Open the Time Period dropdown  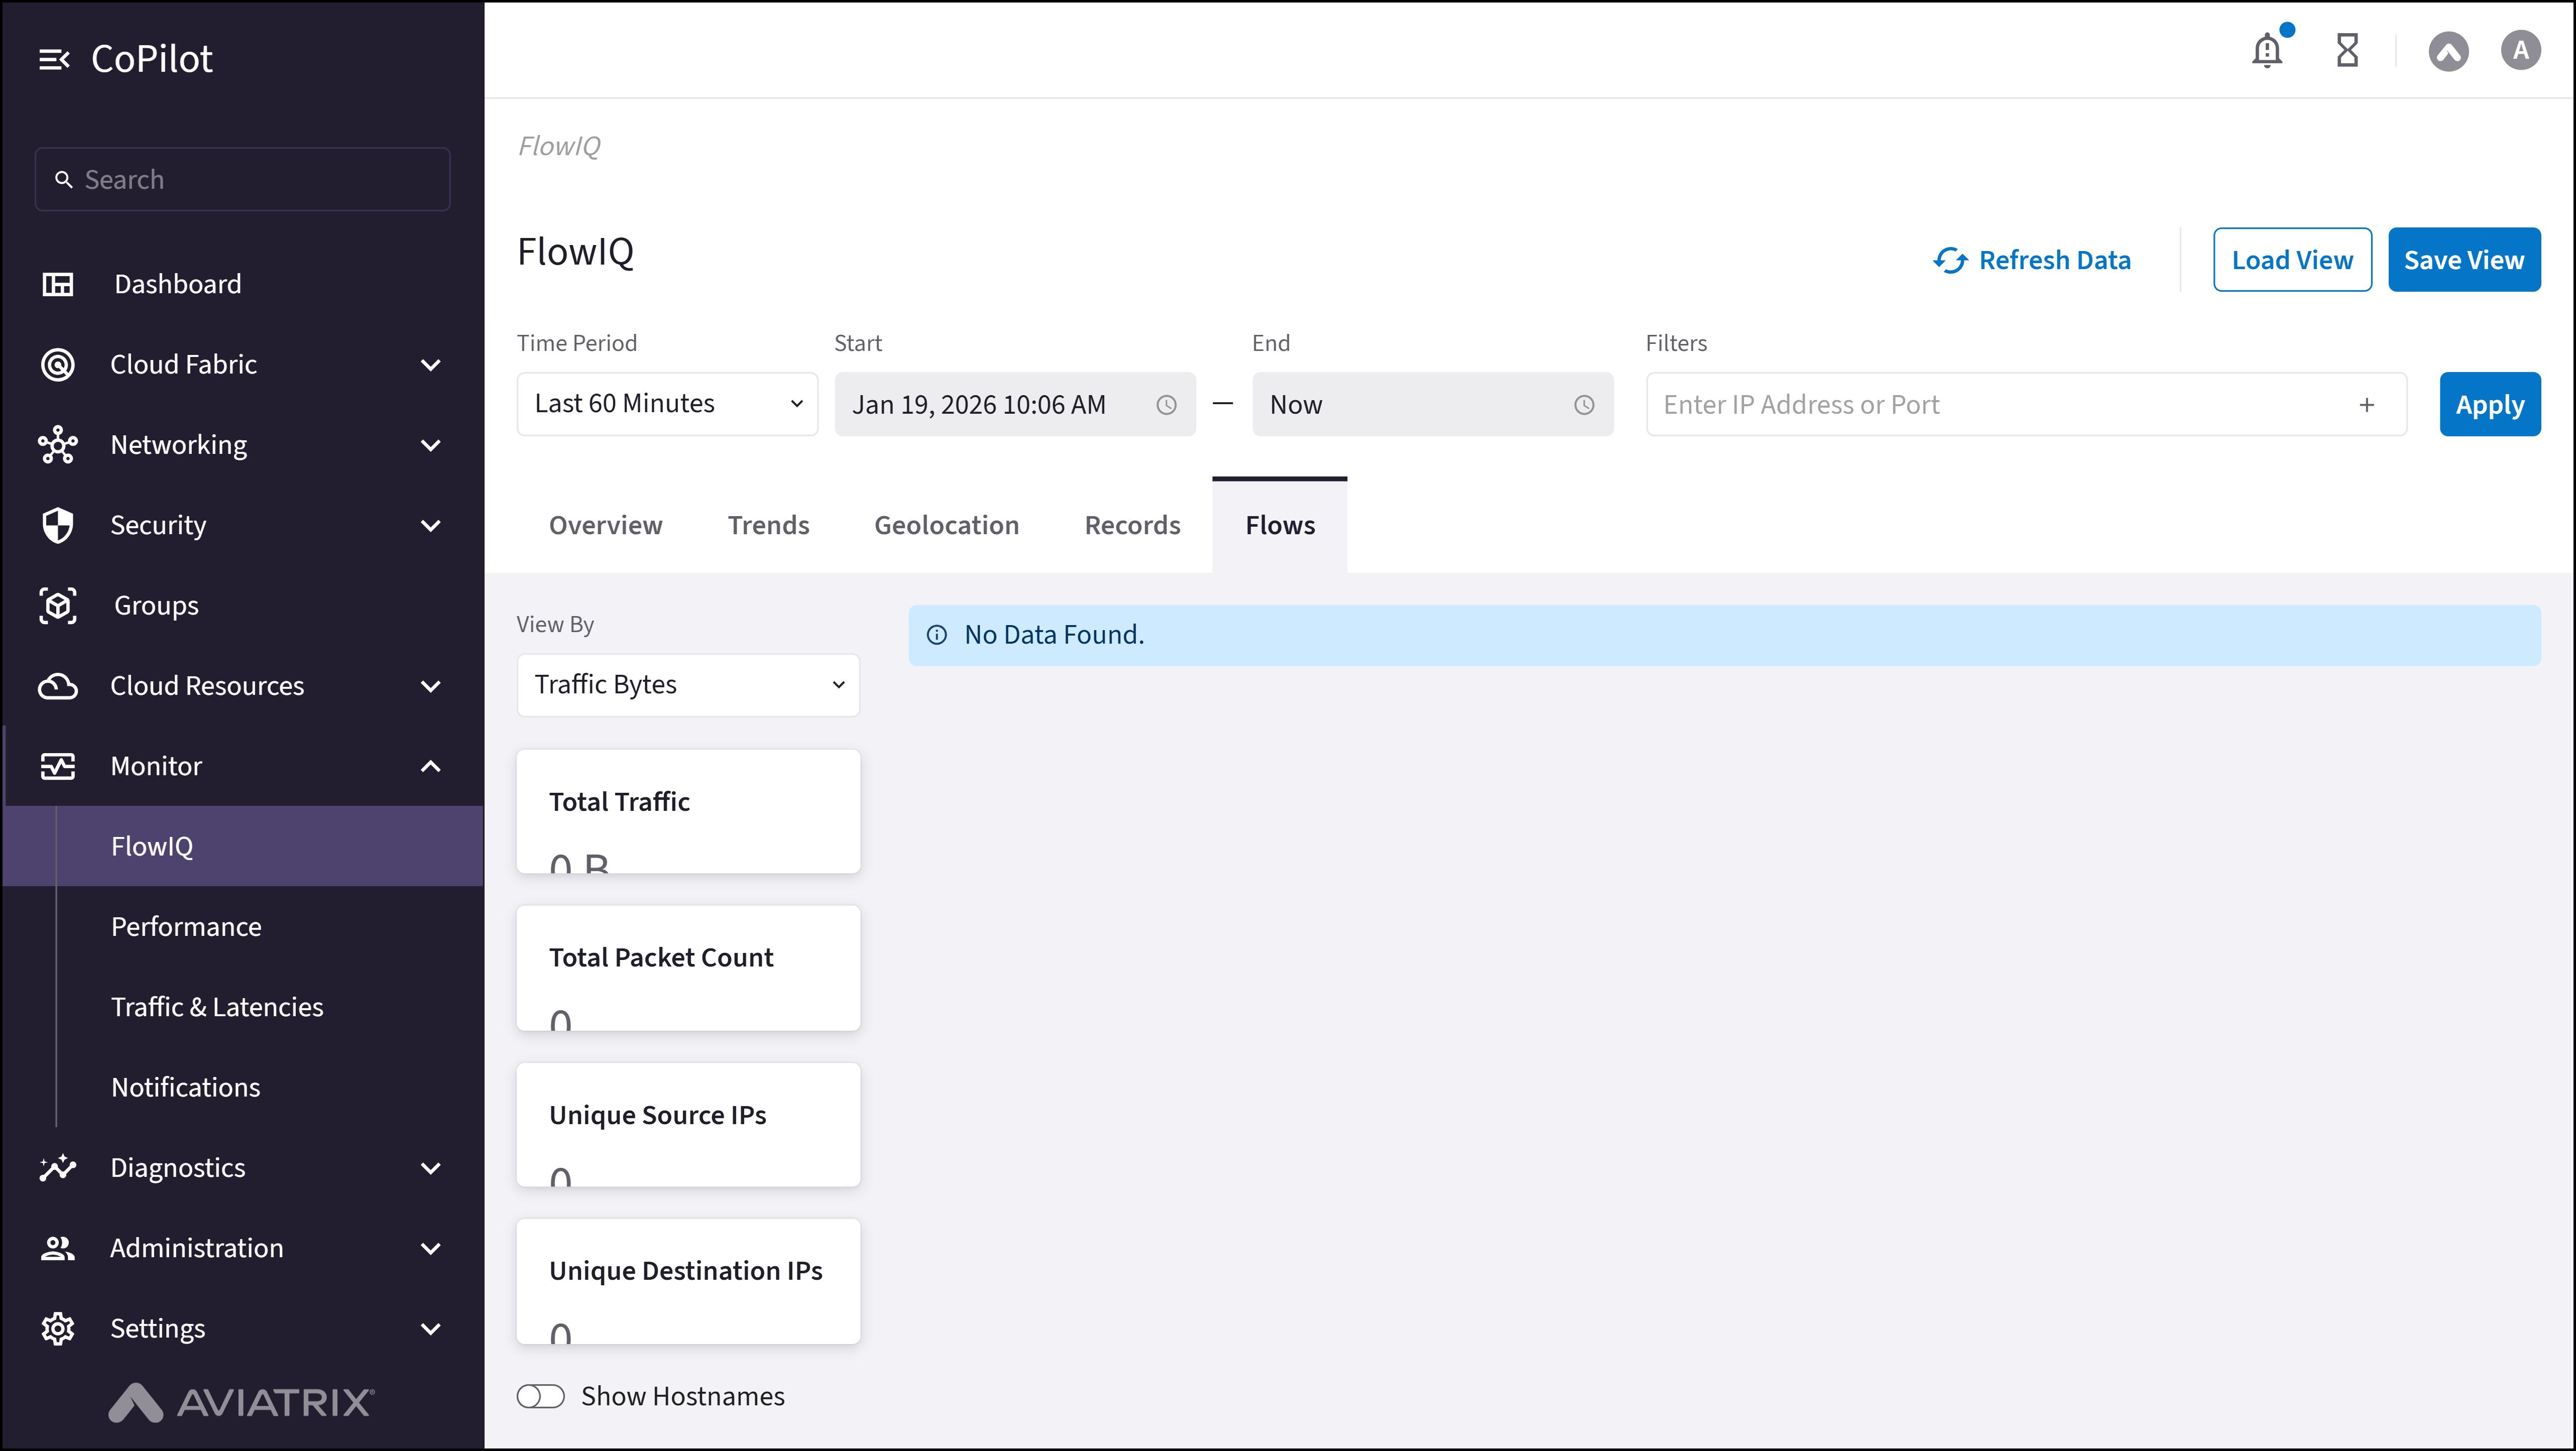[667, 404]
